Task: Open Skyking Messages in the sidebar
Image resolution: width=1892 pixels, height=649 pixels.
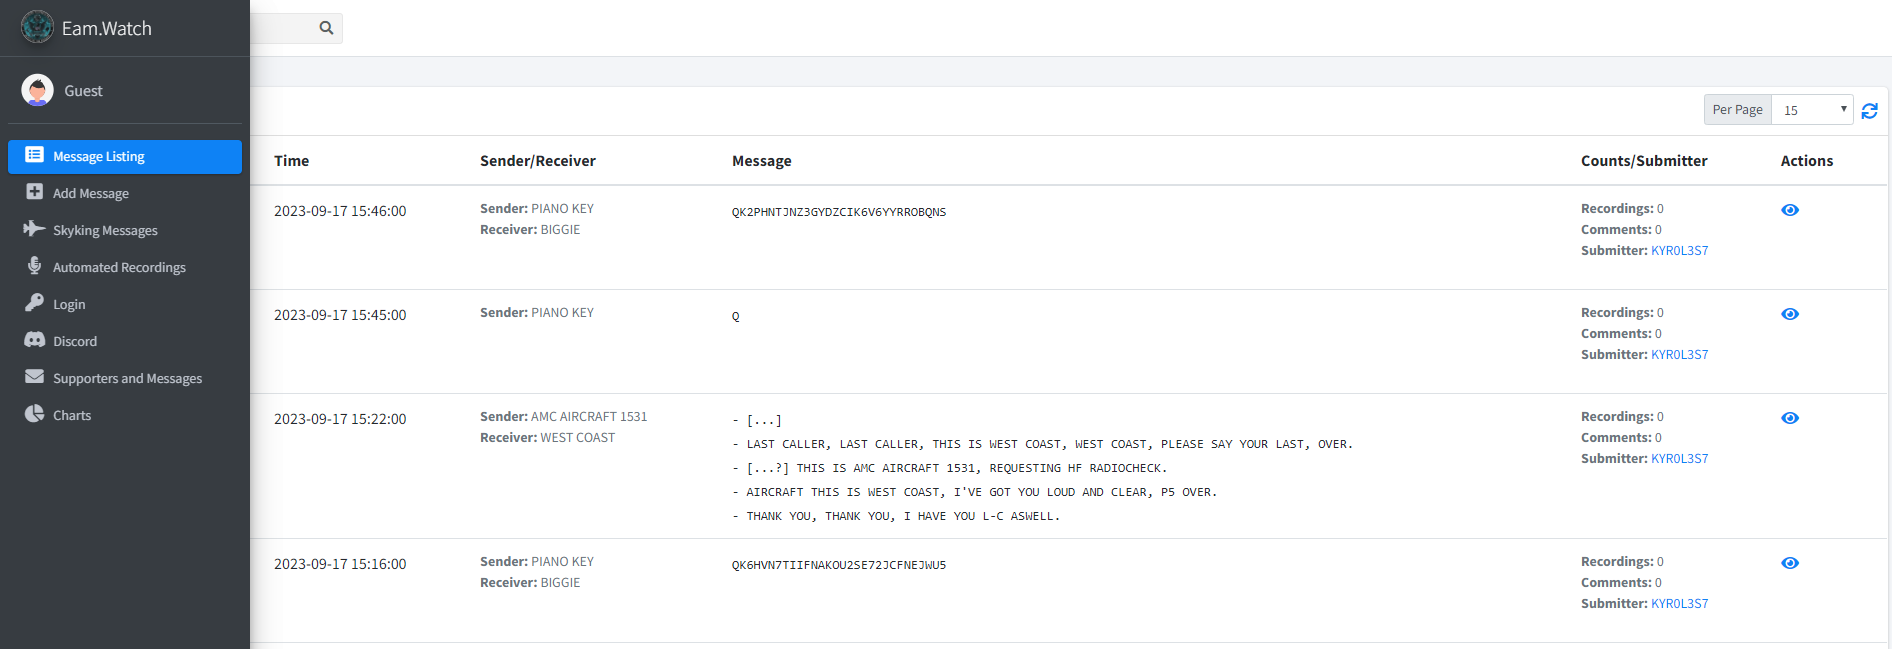Action: 125,230
